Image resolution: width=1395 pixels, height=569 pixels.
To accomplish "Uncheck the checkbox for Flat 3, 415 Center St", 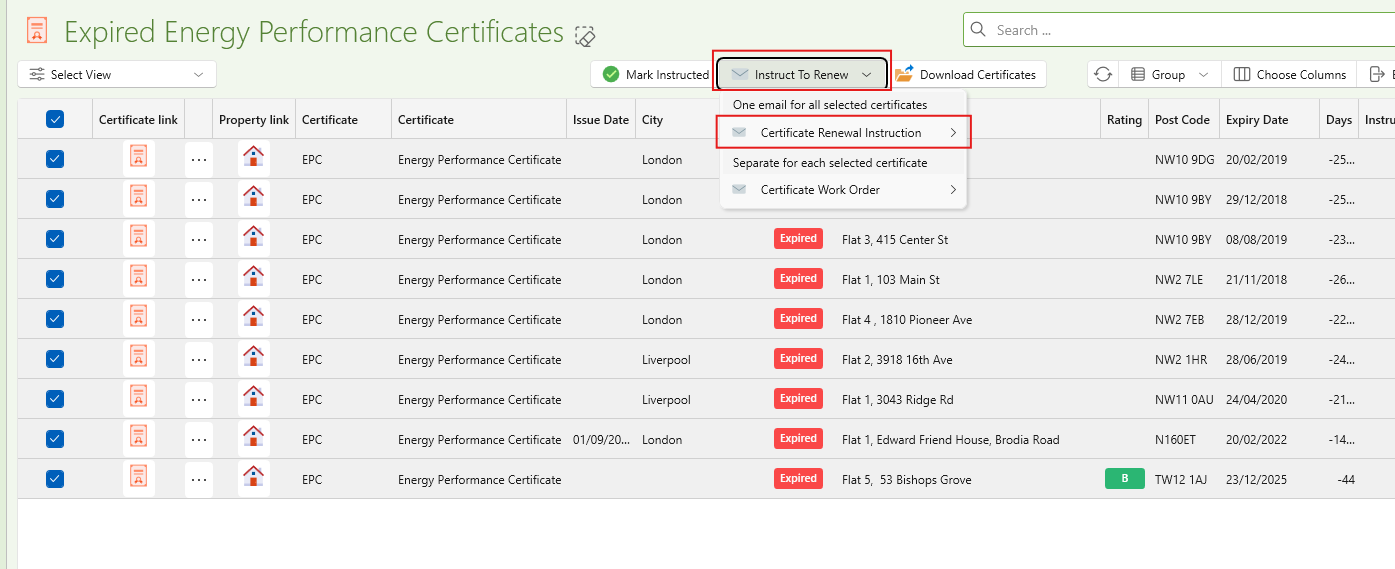I will tap(55, 239).
